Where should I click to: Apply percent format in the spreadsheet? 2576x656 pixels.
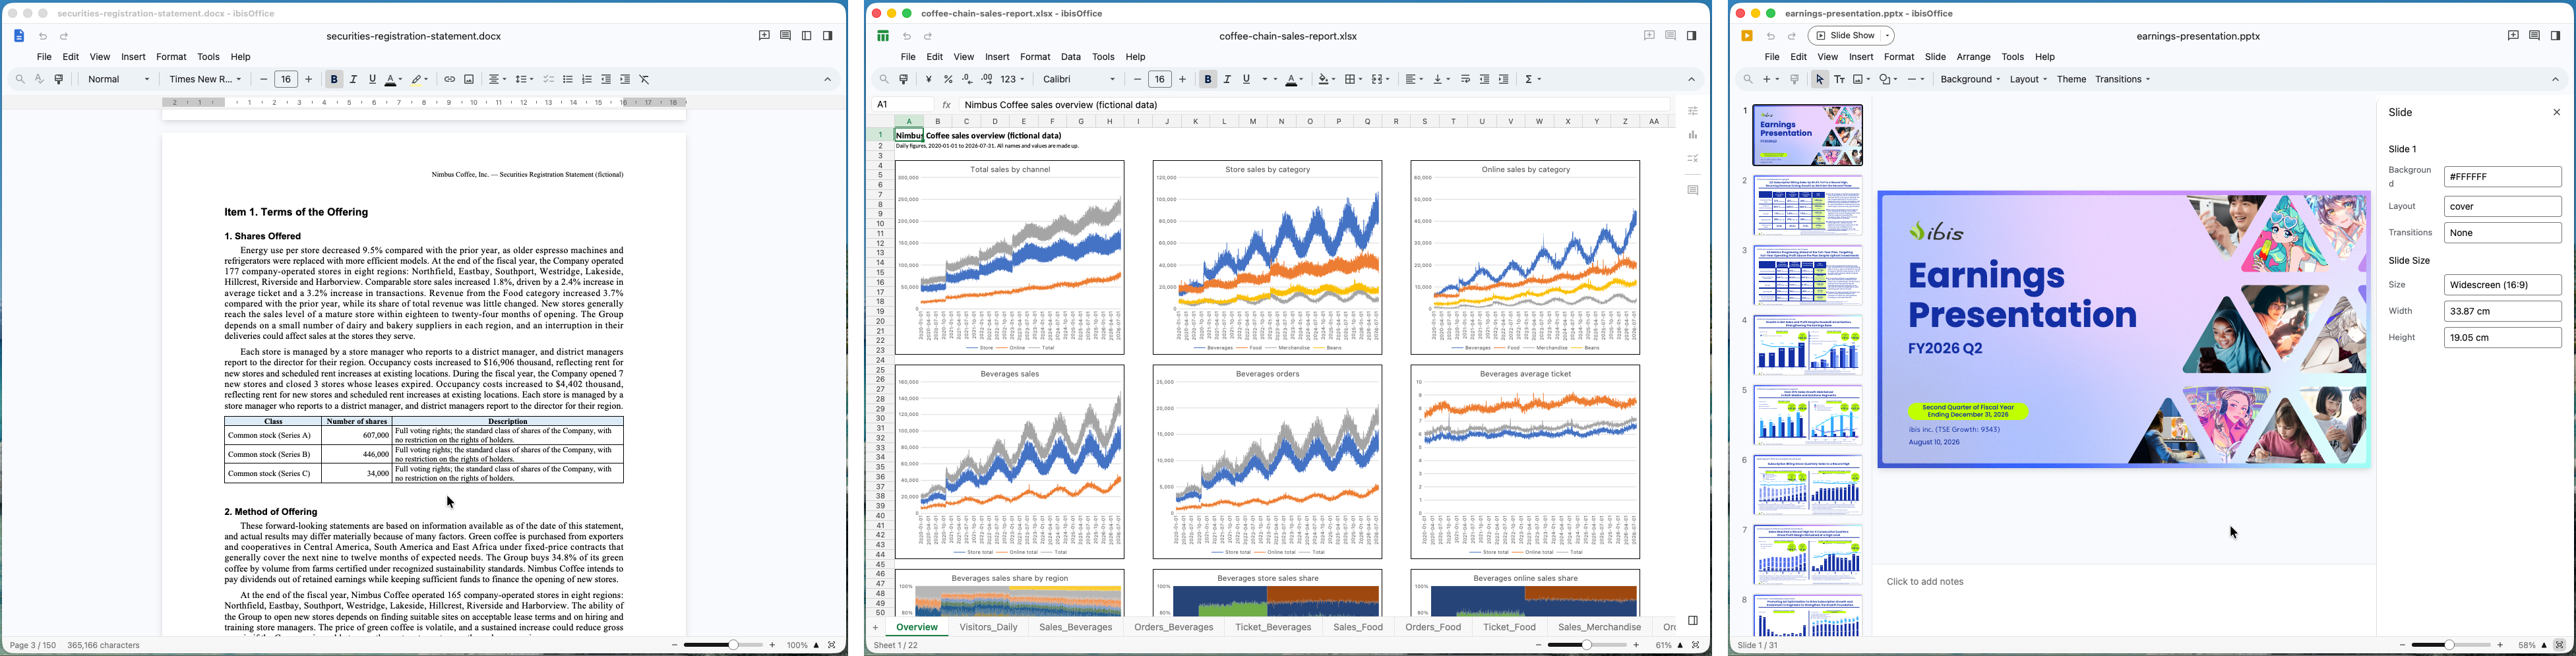(948, 80)
